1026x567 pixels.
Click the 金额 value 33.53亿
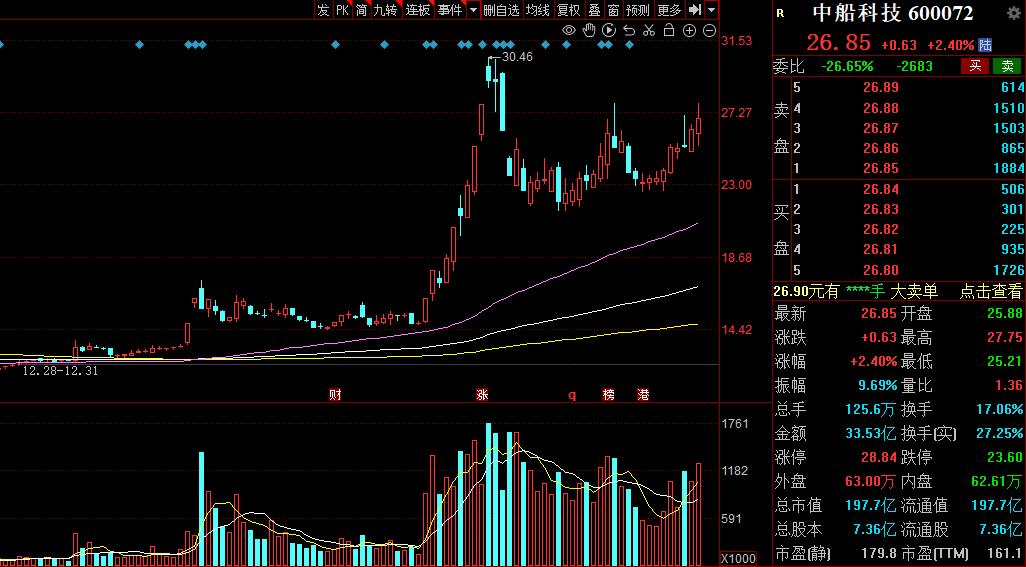tap(870, 433)
